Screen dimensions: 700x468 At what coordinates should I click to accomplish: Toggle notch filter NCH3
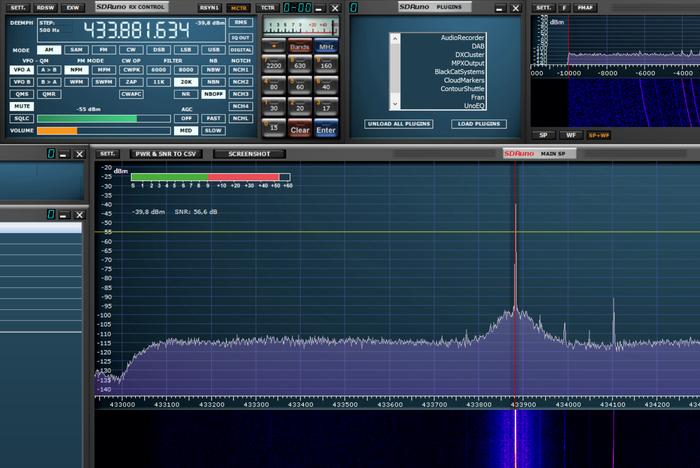tap(241, 94)
